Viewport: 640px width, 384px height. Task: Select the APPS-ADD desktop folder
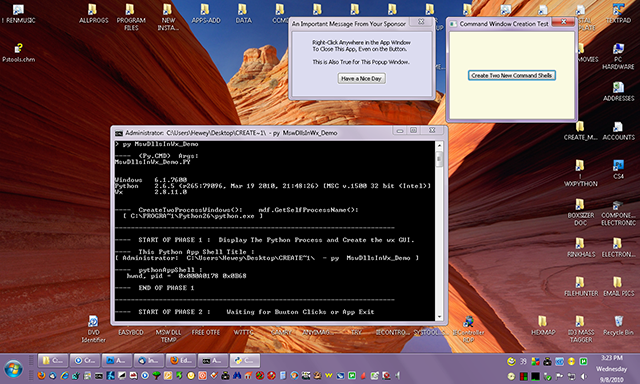pos(205,13)
